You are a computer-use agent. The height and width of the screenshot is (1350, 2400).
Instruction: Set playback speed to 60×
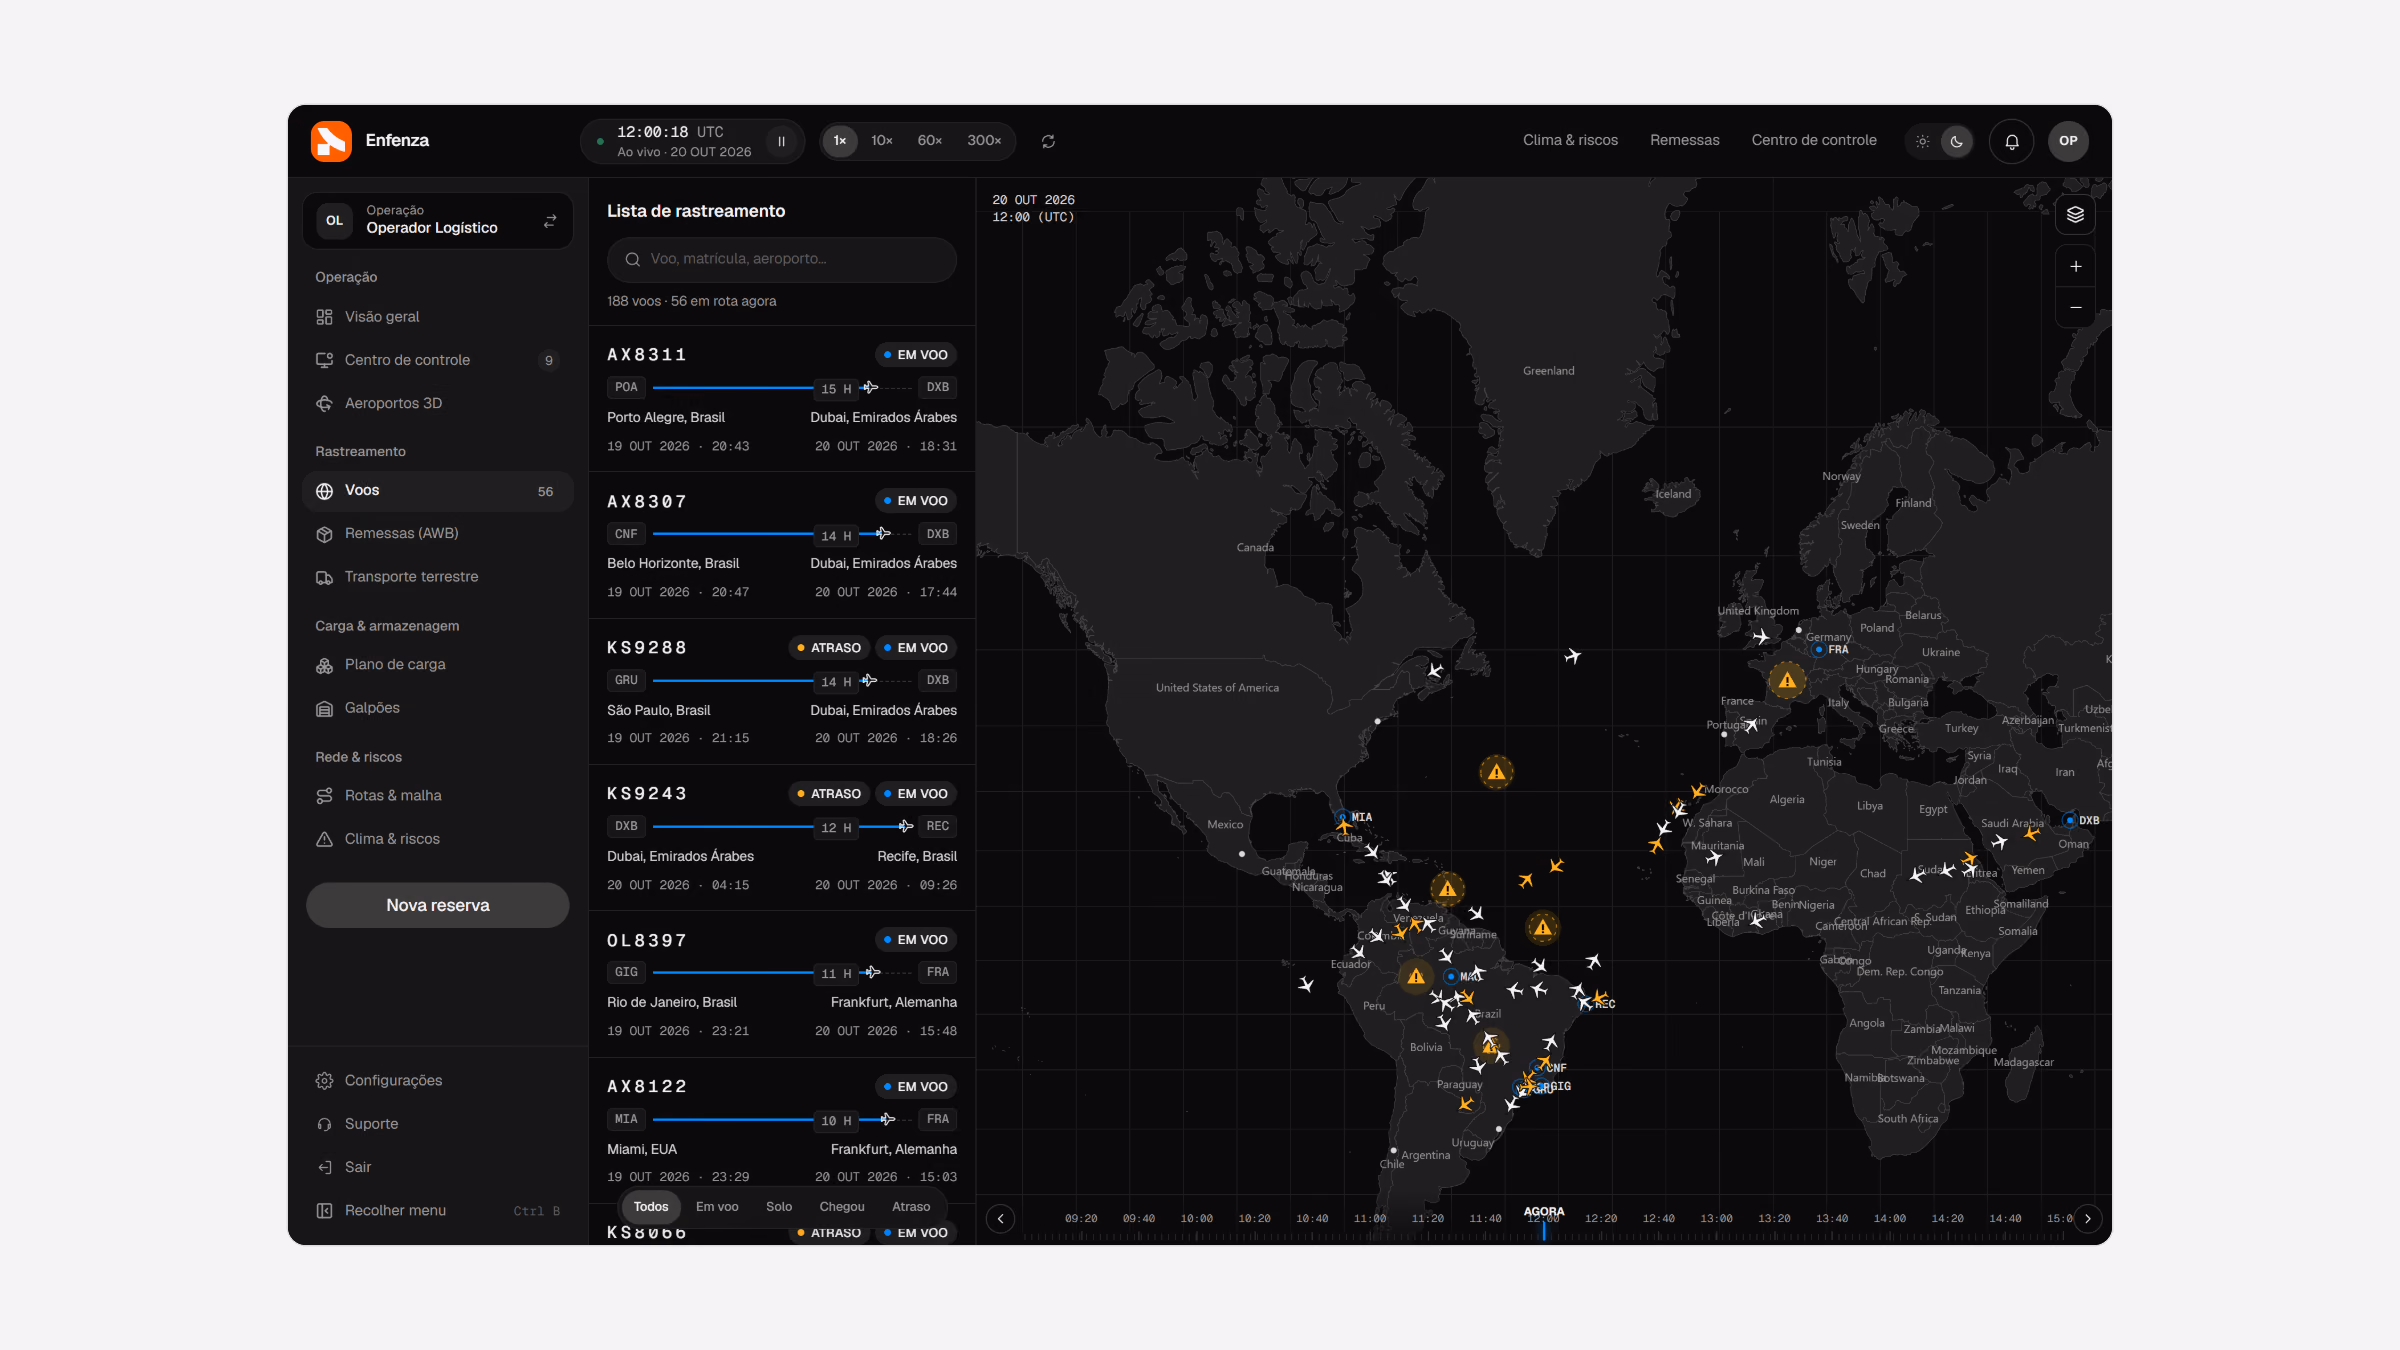point(929,141)
